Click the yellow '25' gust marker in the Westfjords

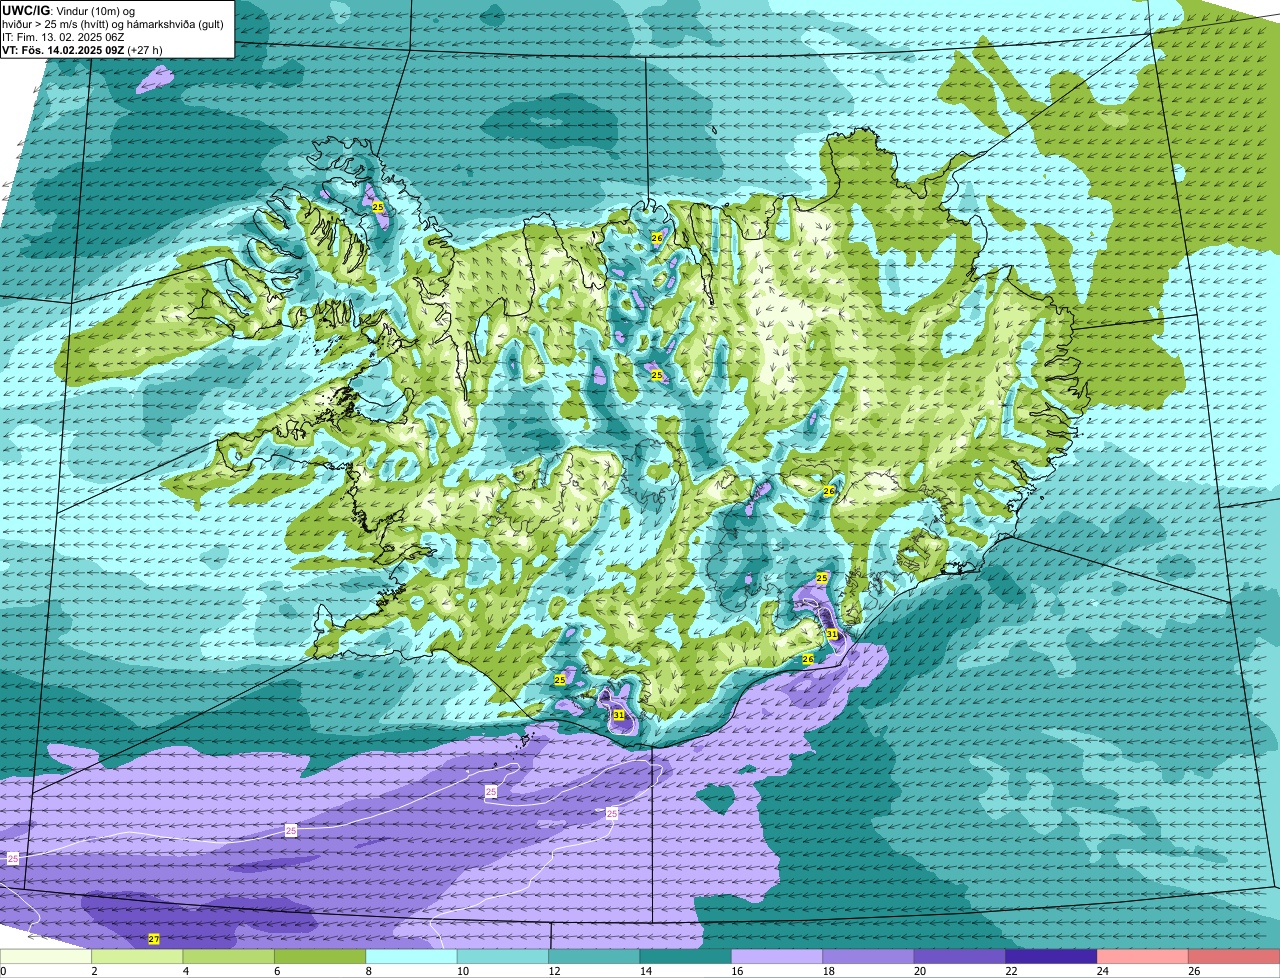click(377, 207)
